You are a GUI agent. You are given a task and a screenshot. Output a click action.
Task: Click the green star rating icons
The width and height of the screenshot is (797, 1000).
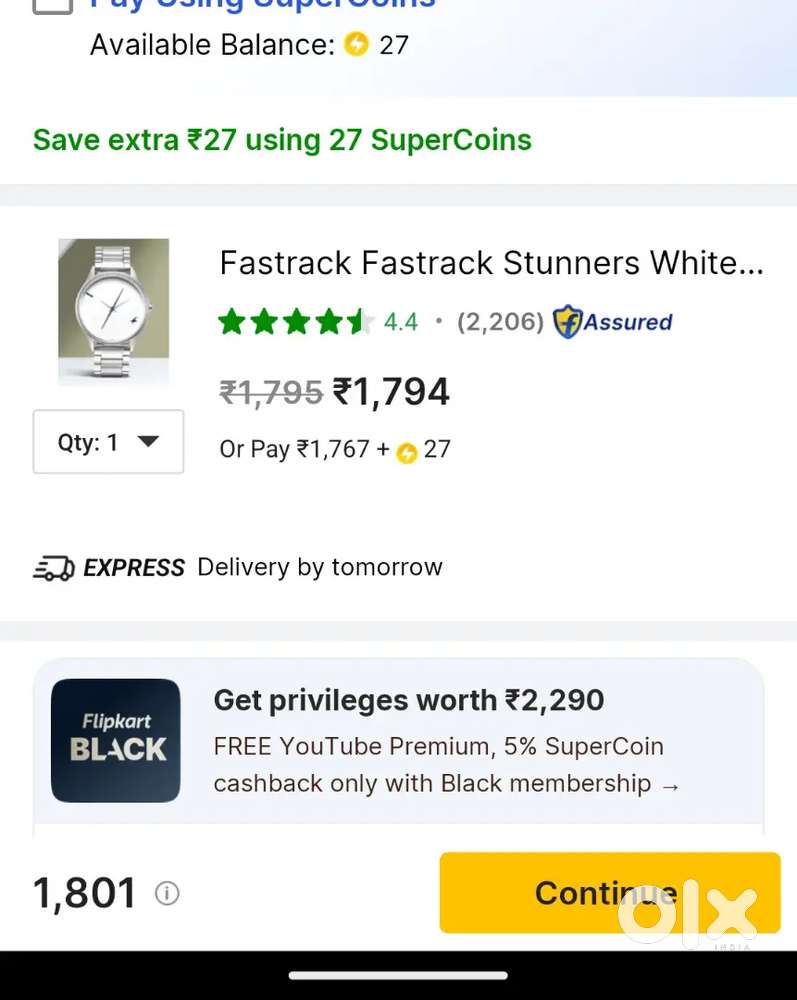(296, 322)
